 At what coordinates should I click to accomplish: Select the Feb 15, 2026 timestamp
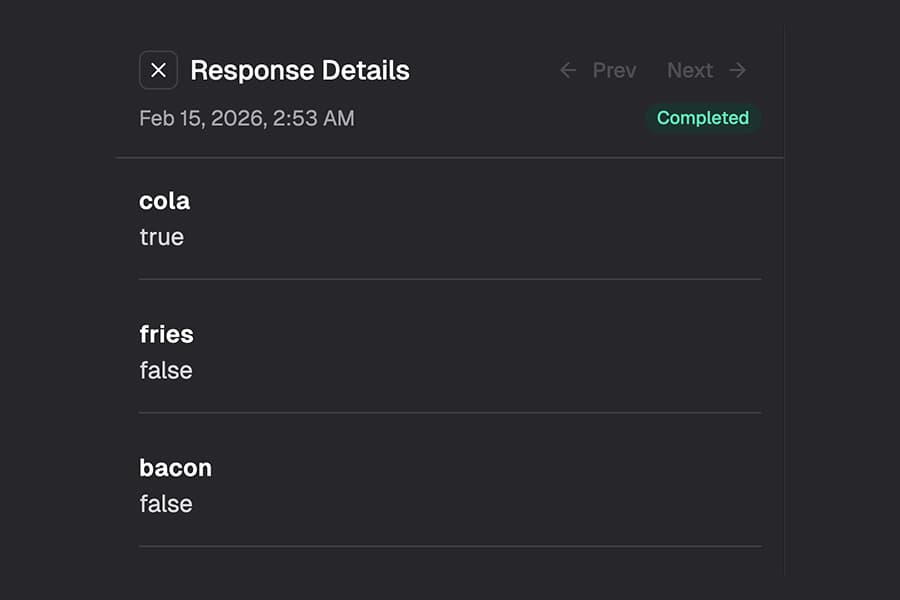point(246,118)
